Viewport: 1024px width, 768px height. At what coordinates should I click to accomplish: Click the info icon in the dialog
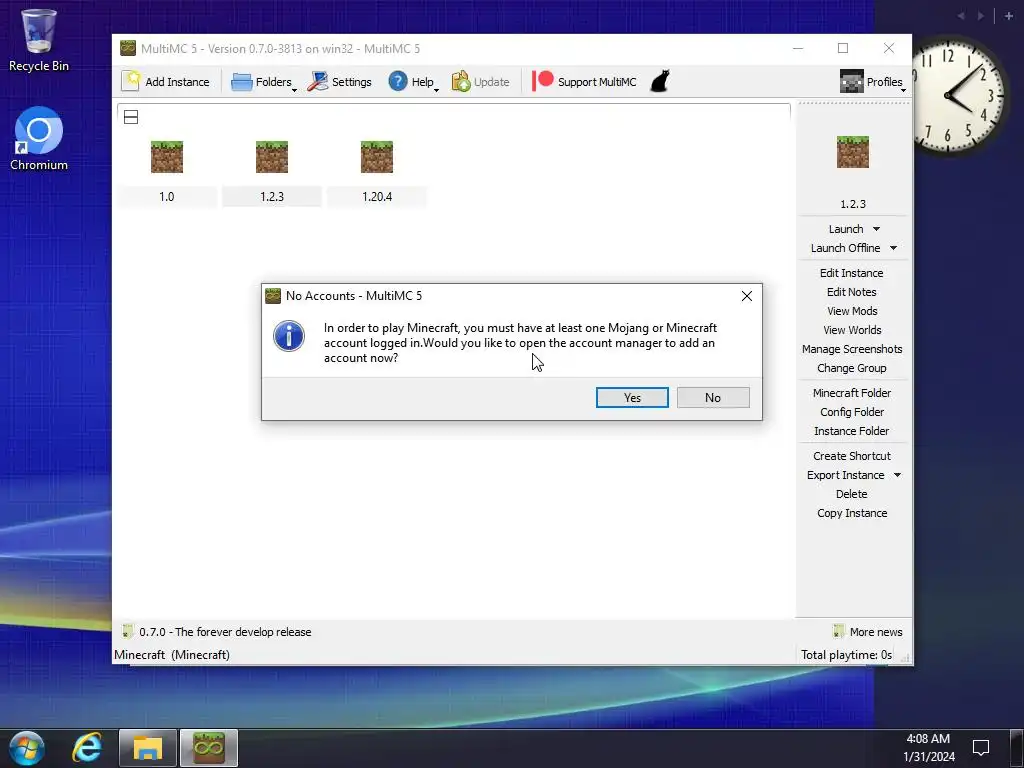click(x=289, y=336)
